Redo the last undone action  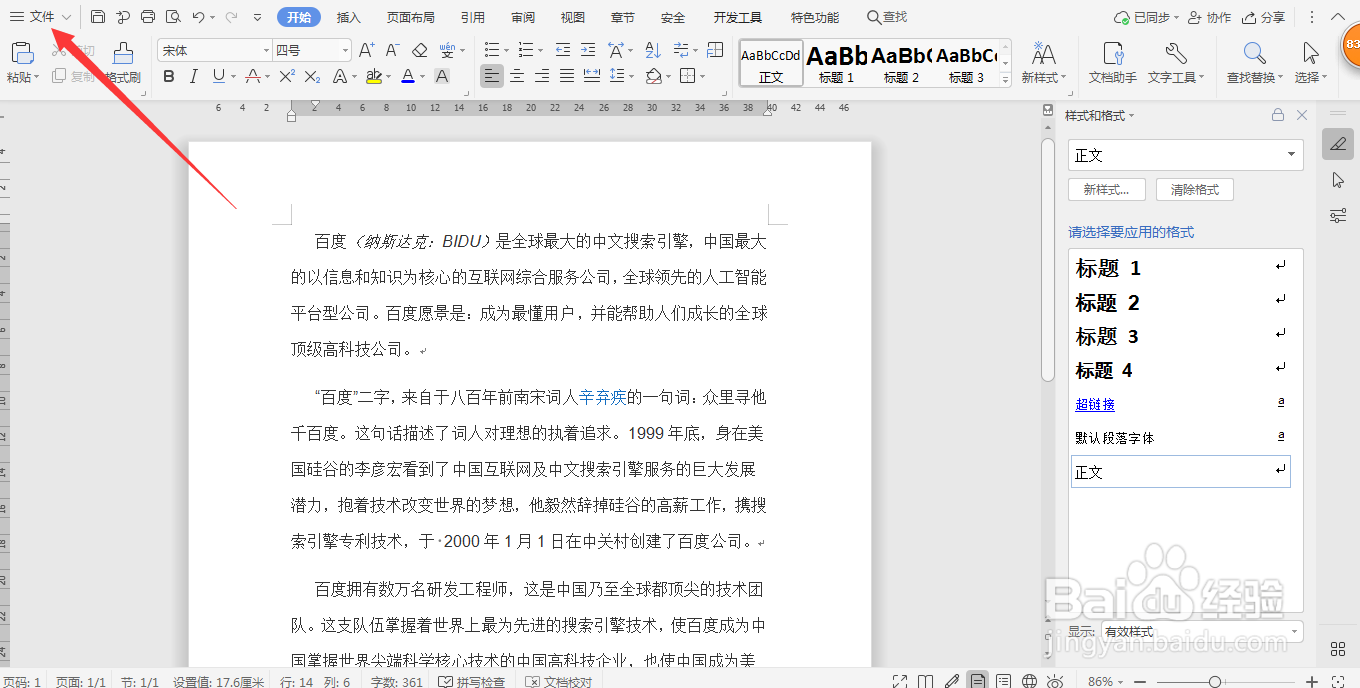231,17
